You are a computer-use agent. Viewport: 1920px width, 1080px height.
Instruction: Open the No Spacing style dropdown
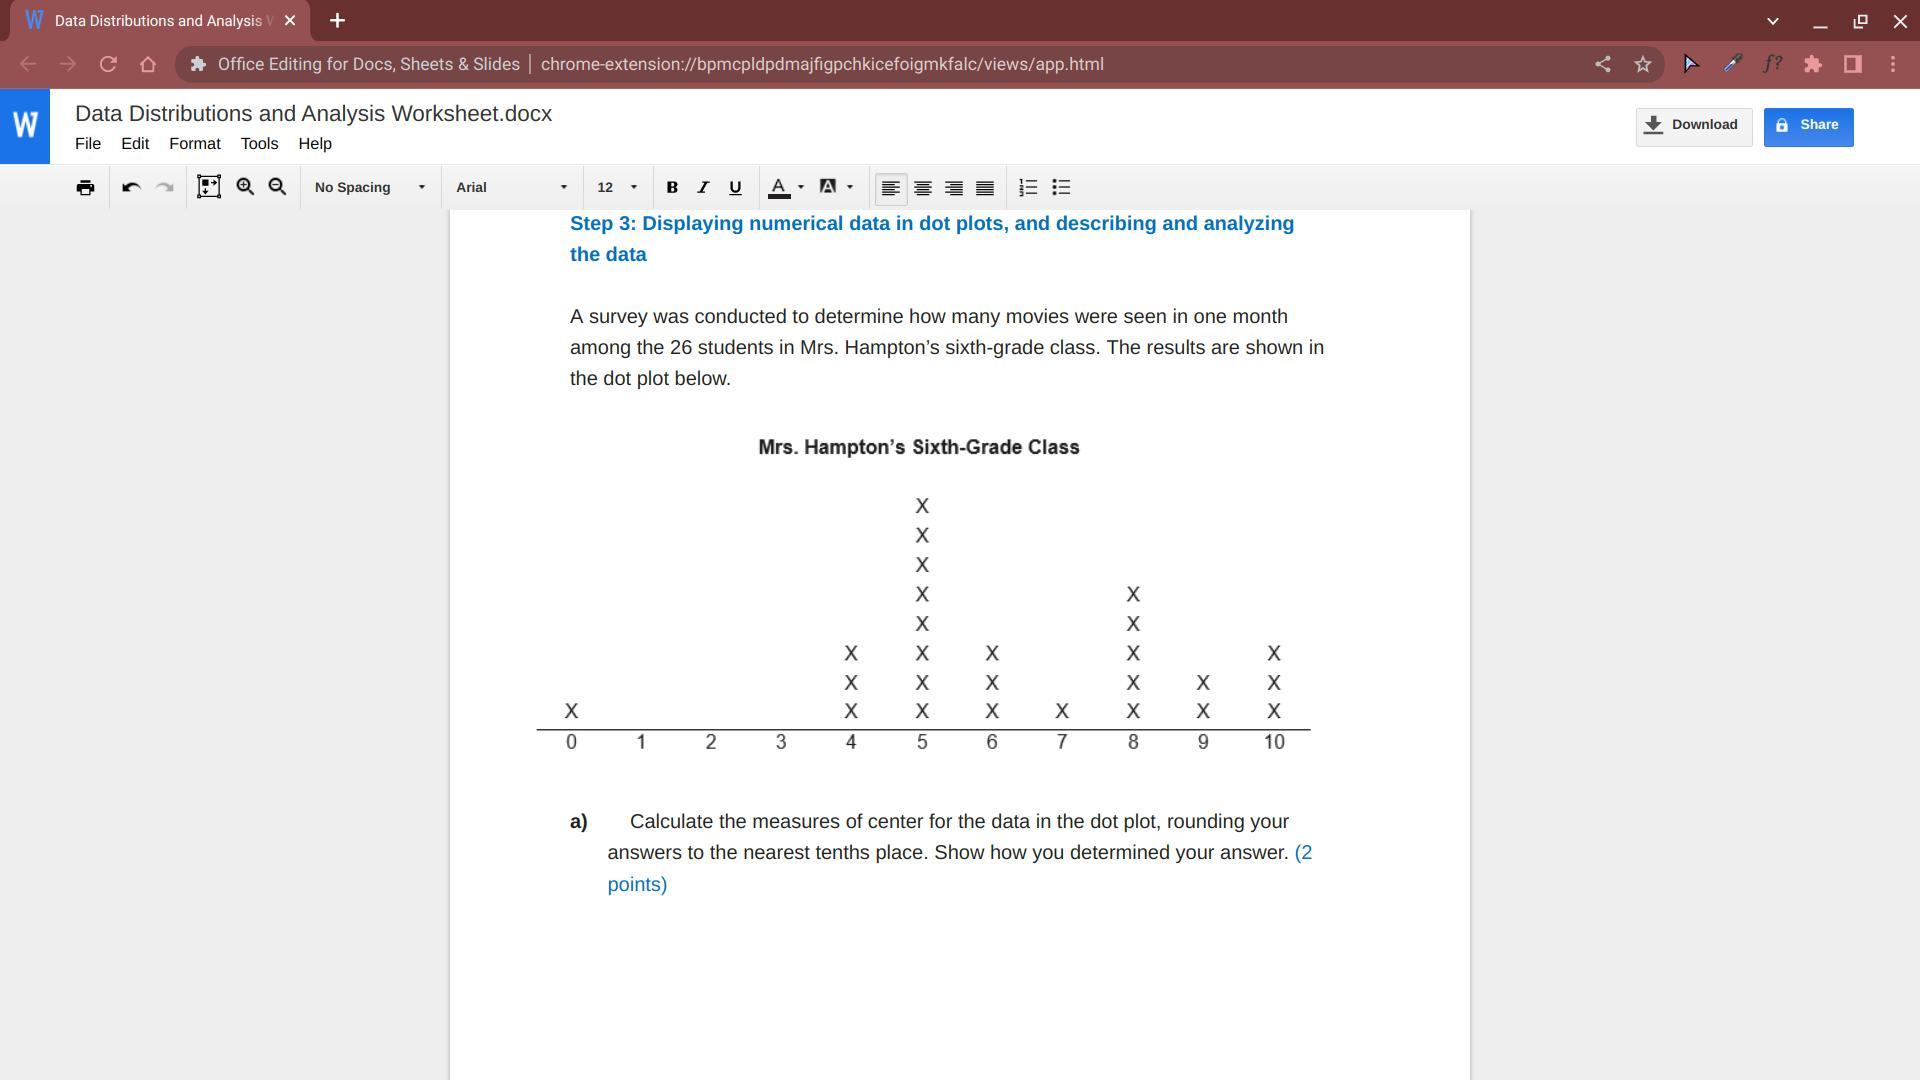(370, 188)
